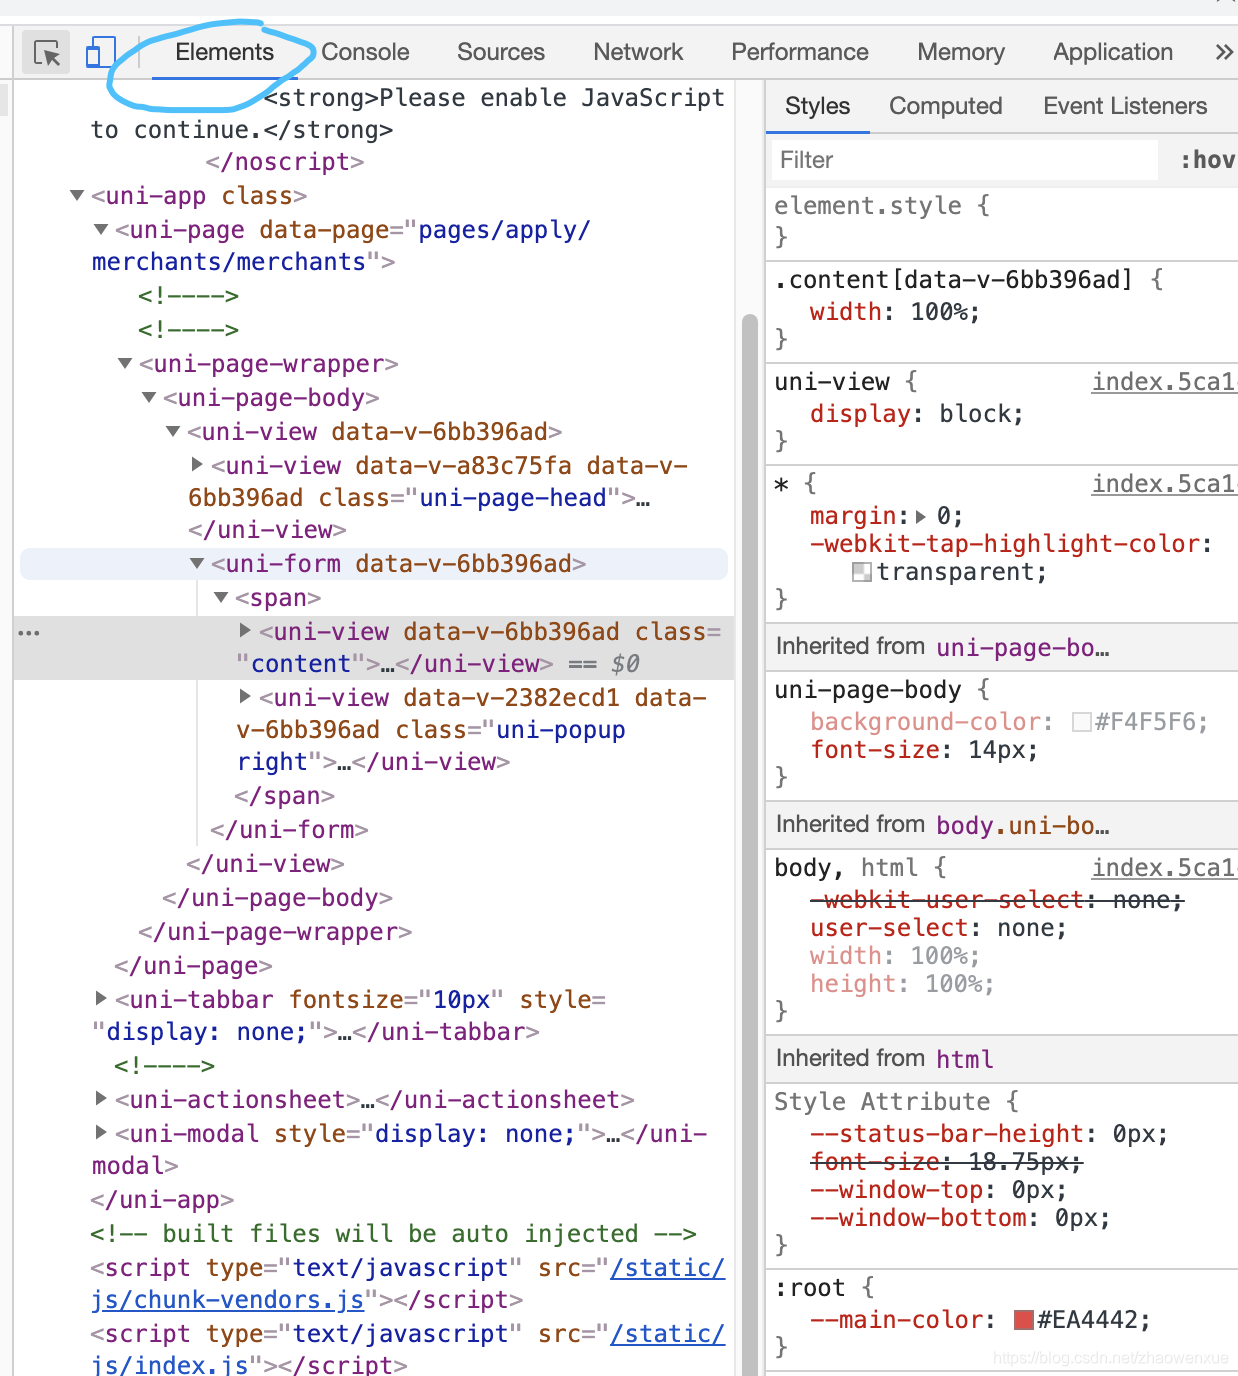The height and width of the screenshot is (1376, 1238).
Task: Open the Memory tab
Action: [x=961, y=52]
